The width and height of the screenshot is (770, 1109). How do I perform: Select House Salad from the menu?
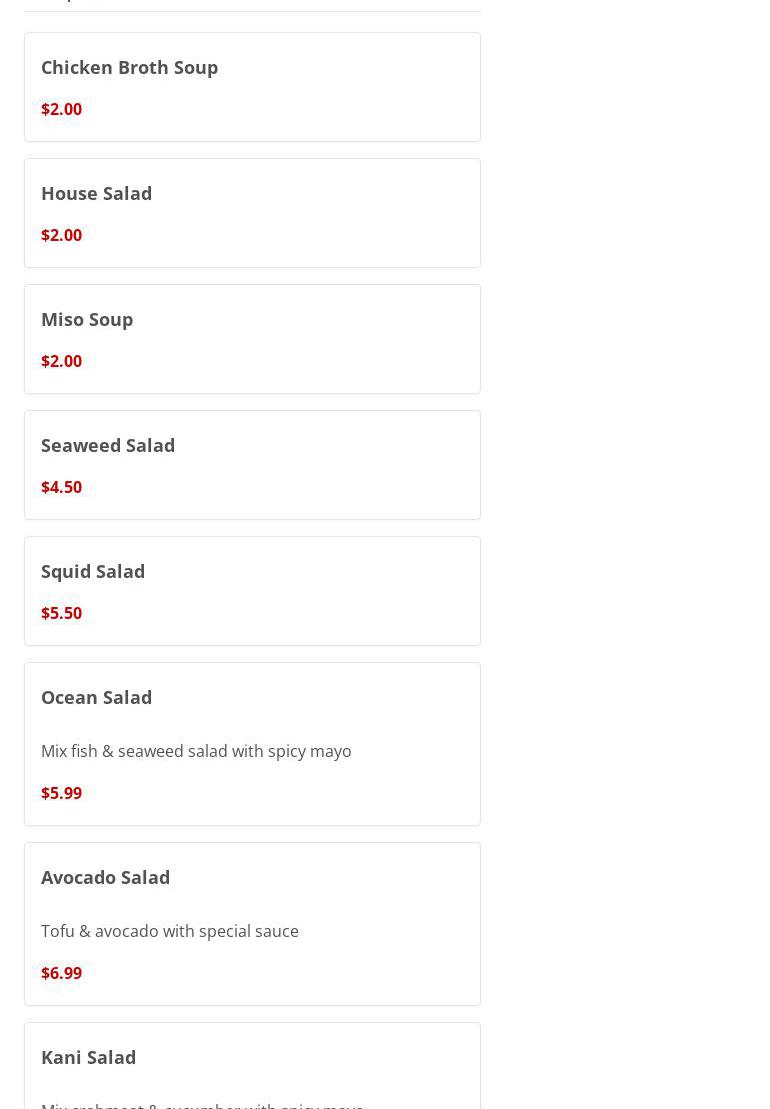click(x=96, y=193)
